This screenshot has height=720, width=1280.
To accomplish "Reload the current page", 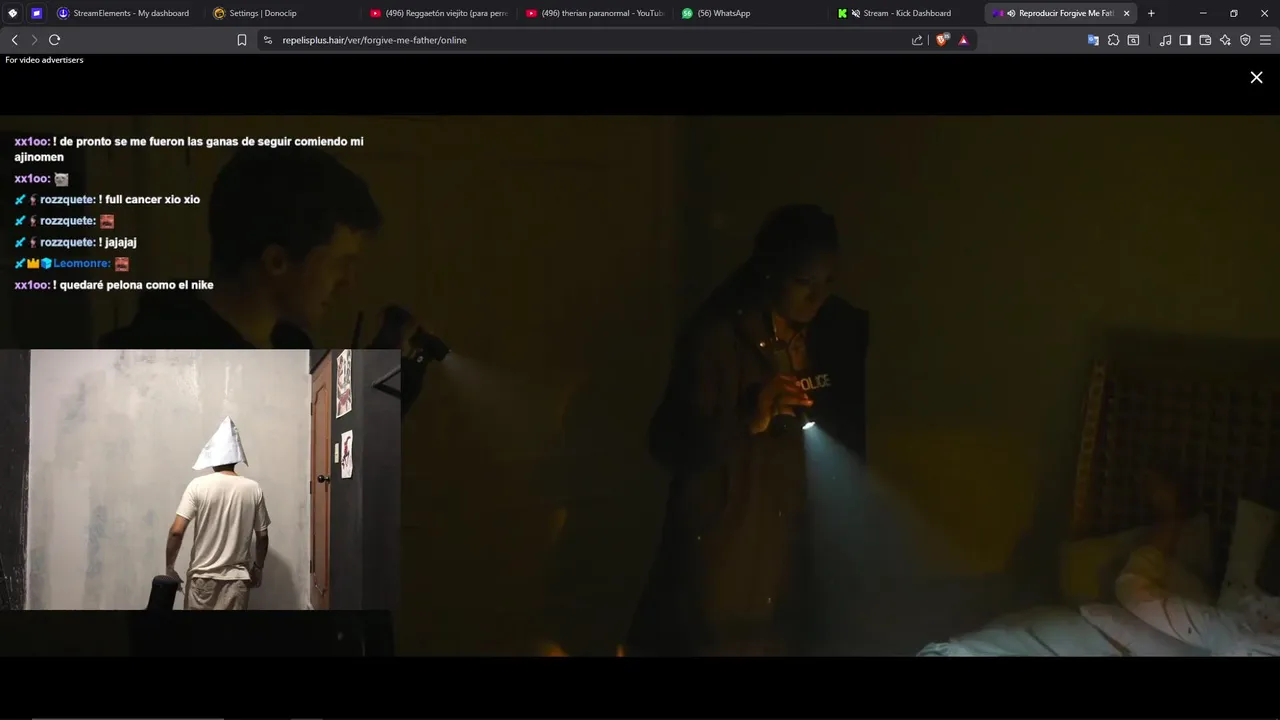I will [x=54, y=40].
